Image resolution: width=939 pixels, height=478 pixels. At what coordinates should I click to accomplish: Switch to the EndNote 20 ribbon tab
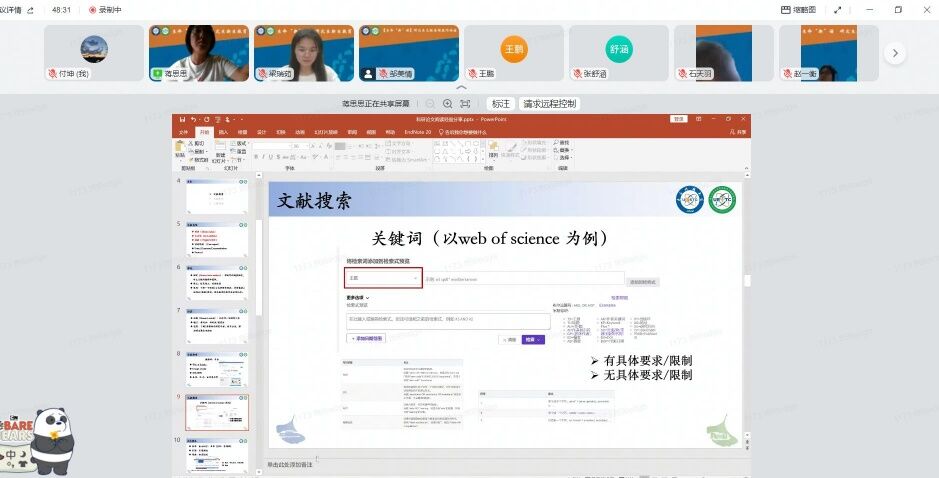pyautogui.click(x=417, y=131)
